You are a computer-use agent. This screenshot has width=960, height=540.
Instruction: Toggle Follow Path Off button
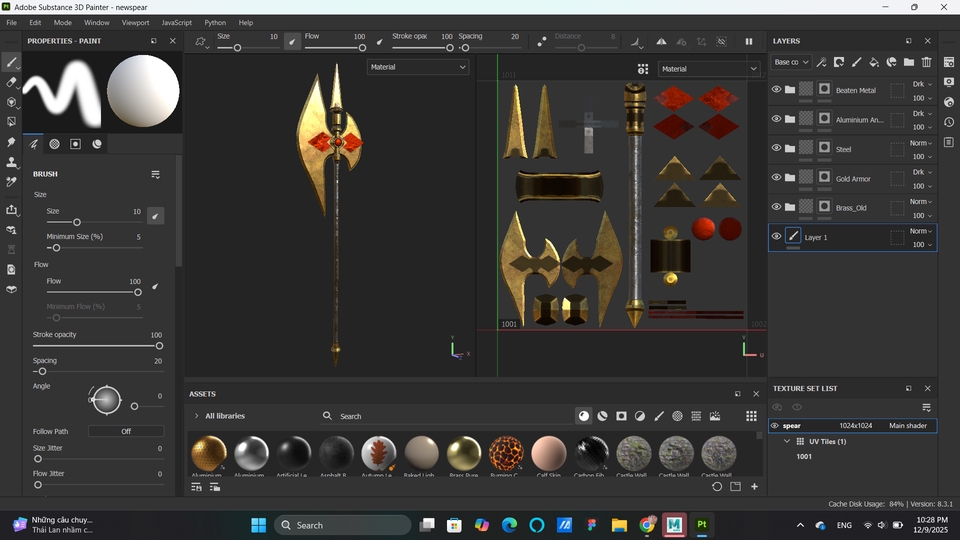pos(126,431)
